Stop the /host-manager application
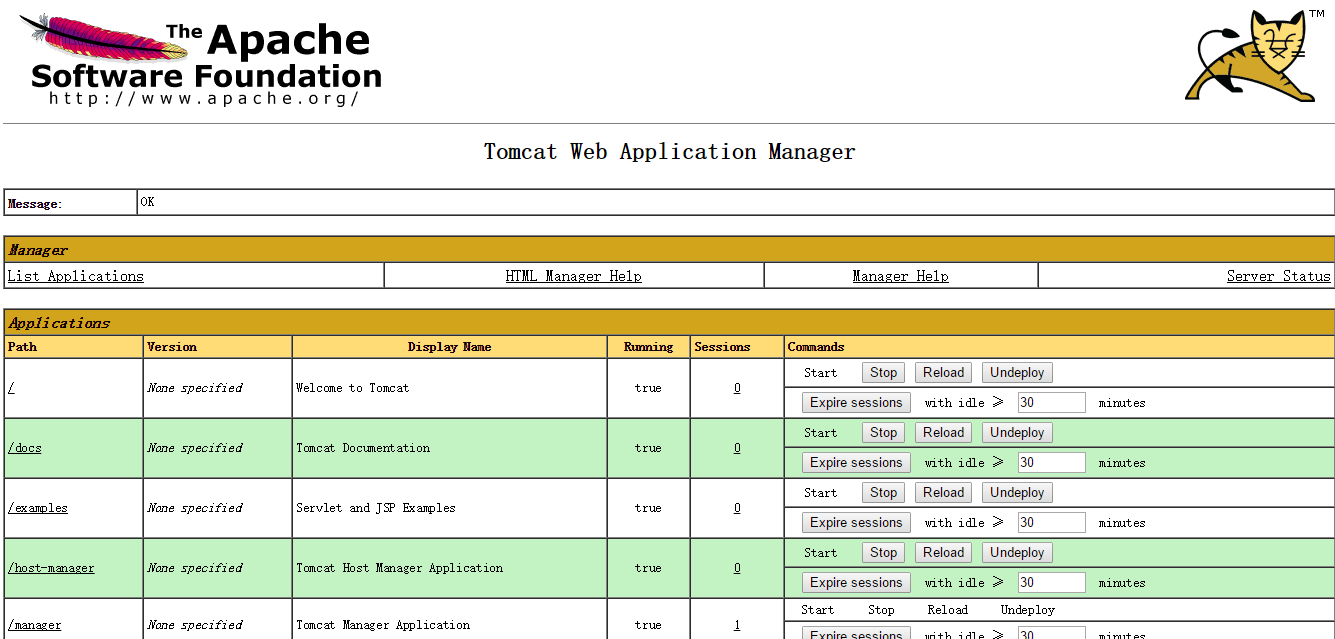 (x=884, y=553)
